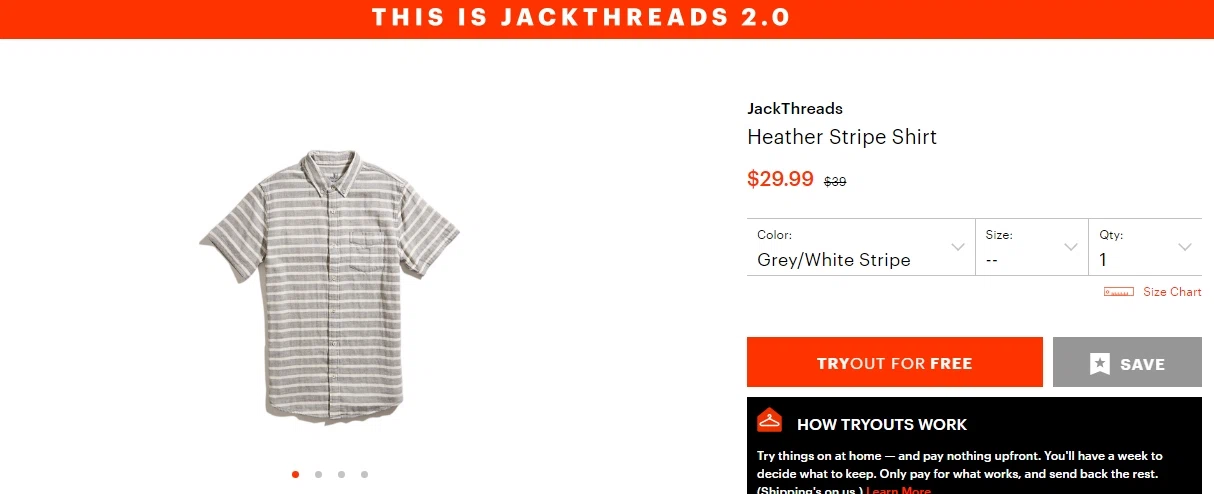Click the striped shirt product image
The height and width of the screenshot is (494, 1214).
tap(330, 284)
